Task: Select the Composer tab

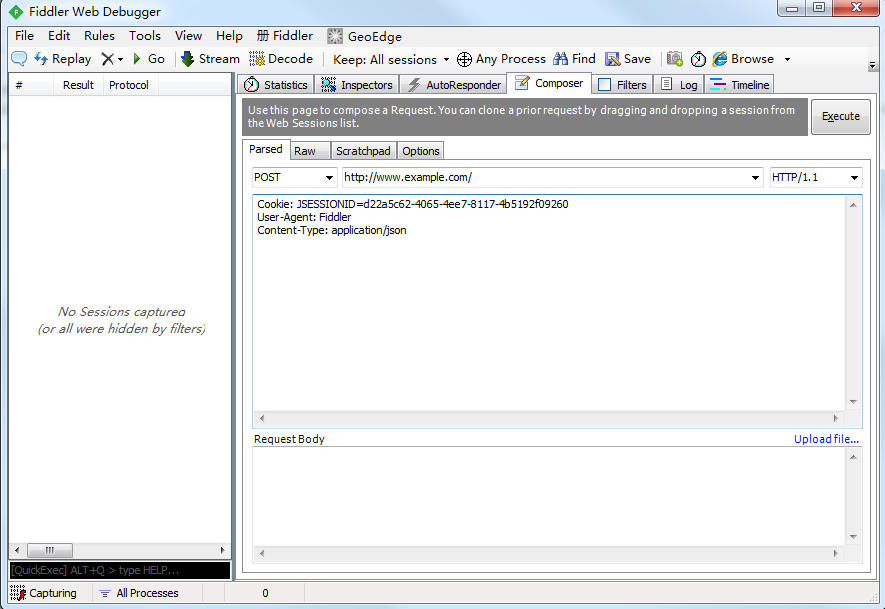Action: 549,84
